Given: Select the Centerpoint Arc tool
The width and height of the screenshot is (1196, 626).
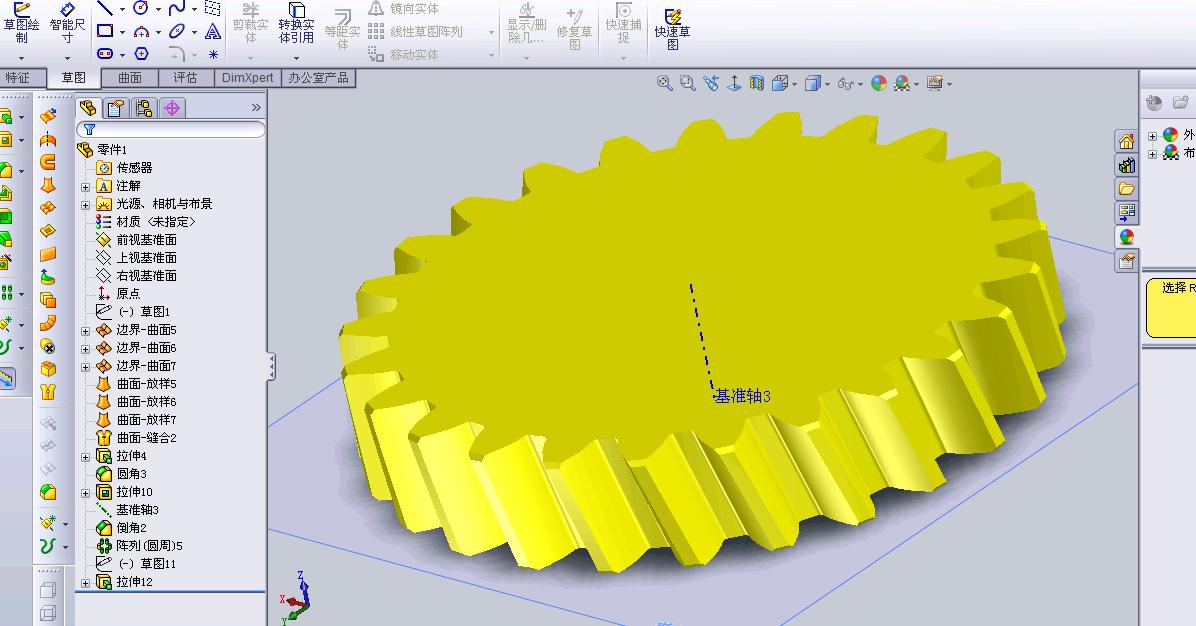Looking at the screenshot, I should [x=141, y=31].
